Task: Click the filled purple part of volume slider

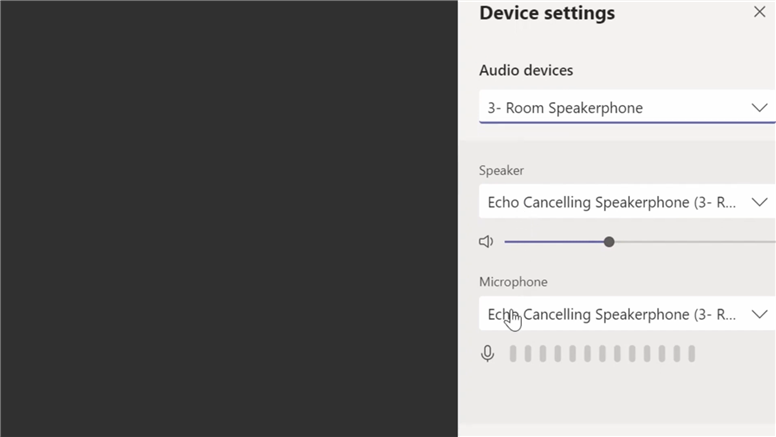Action: (555, 242)
